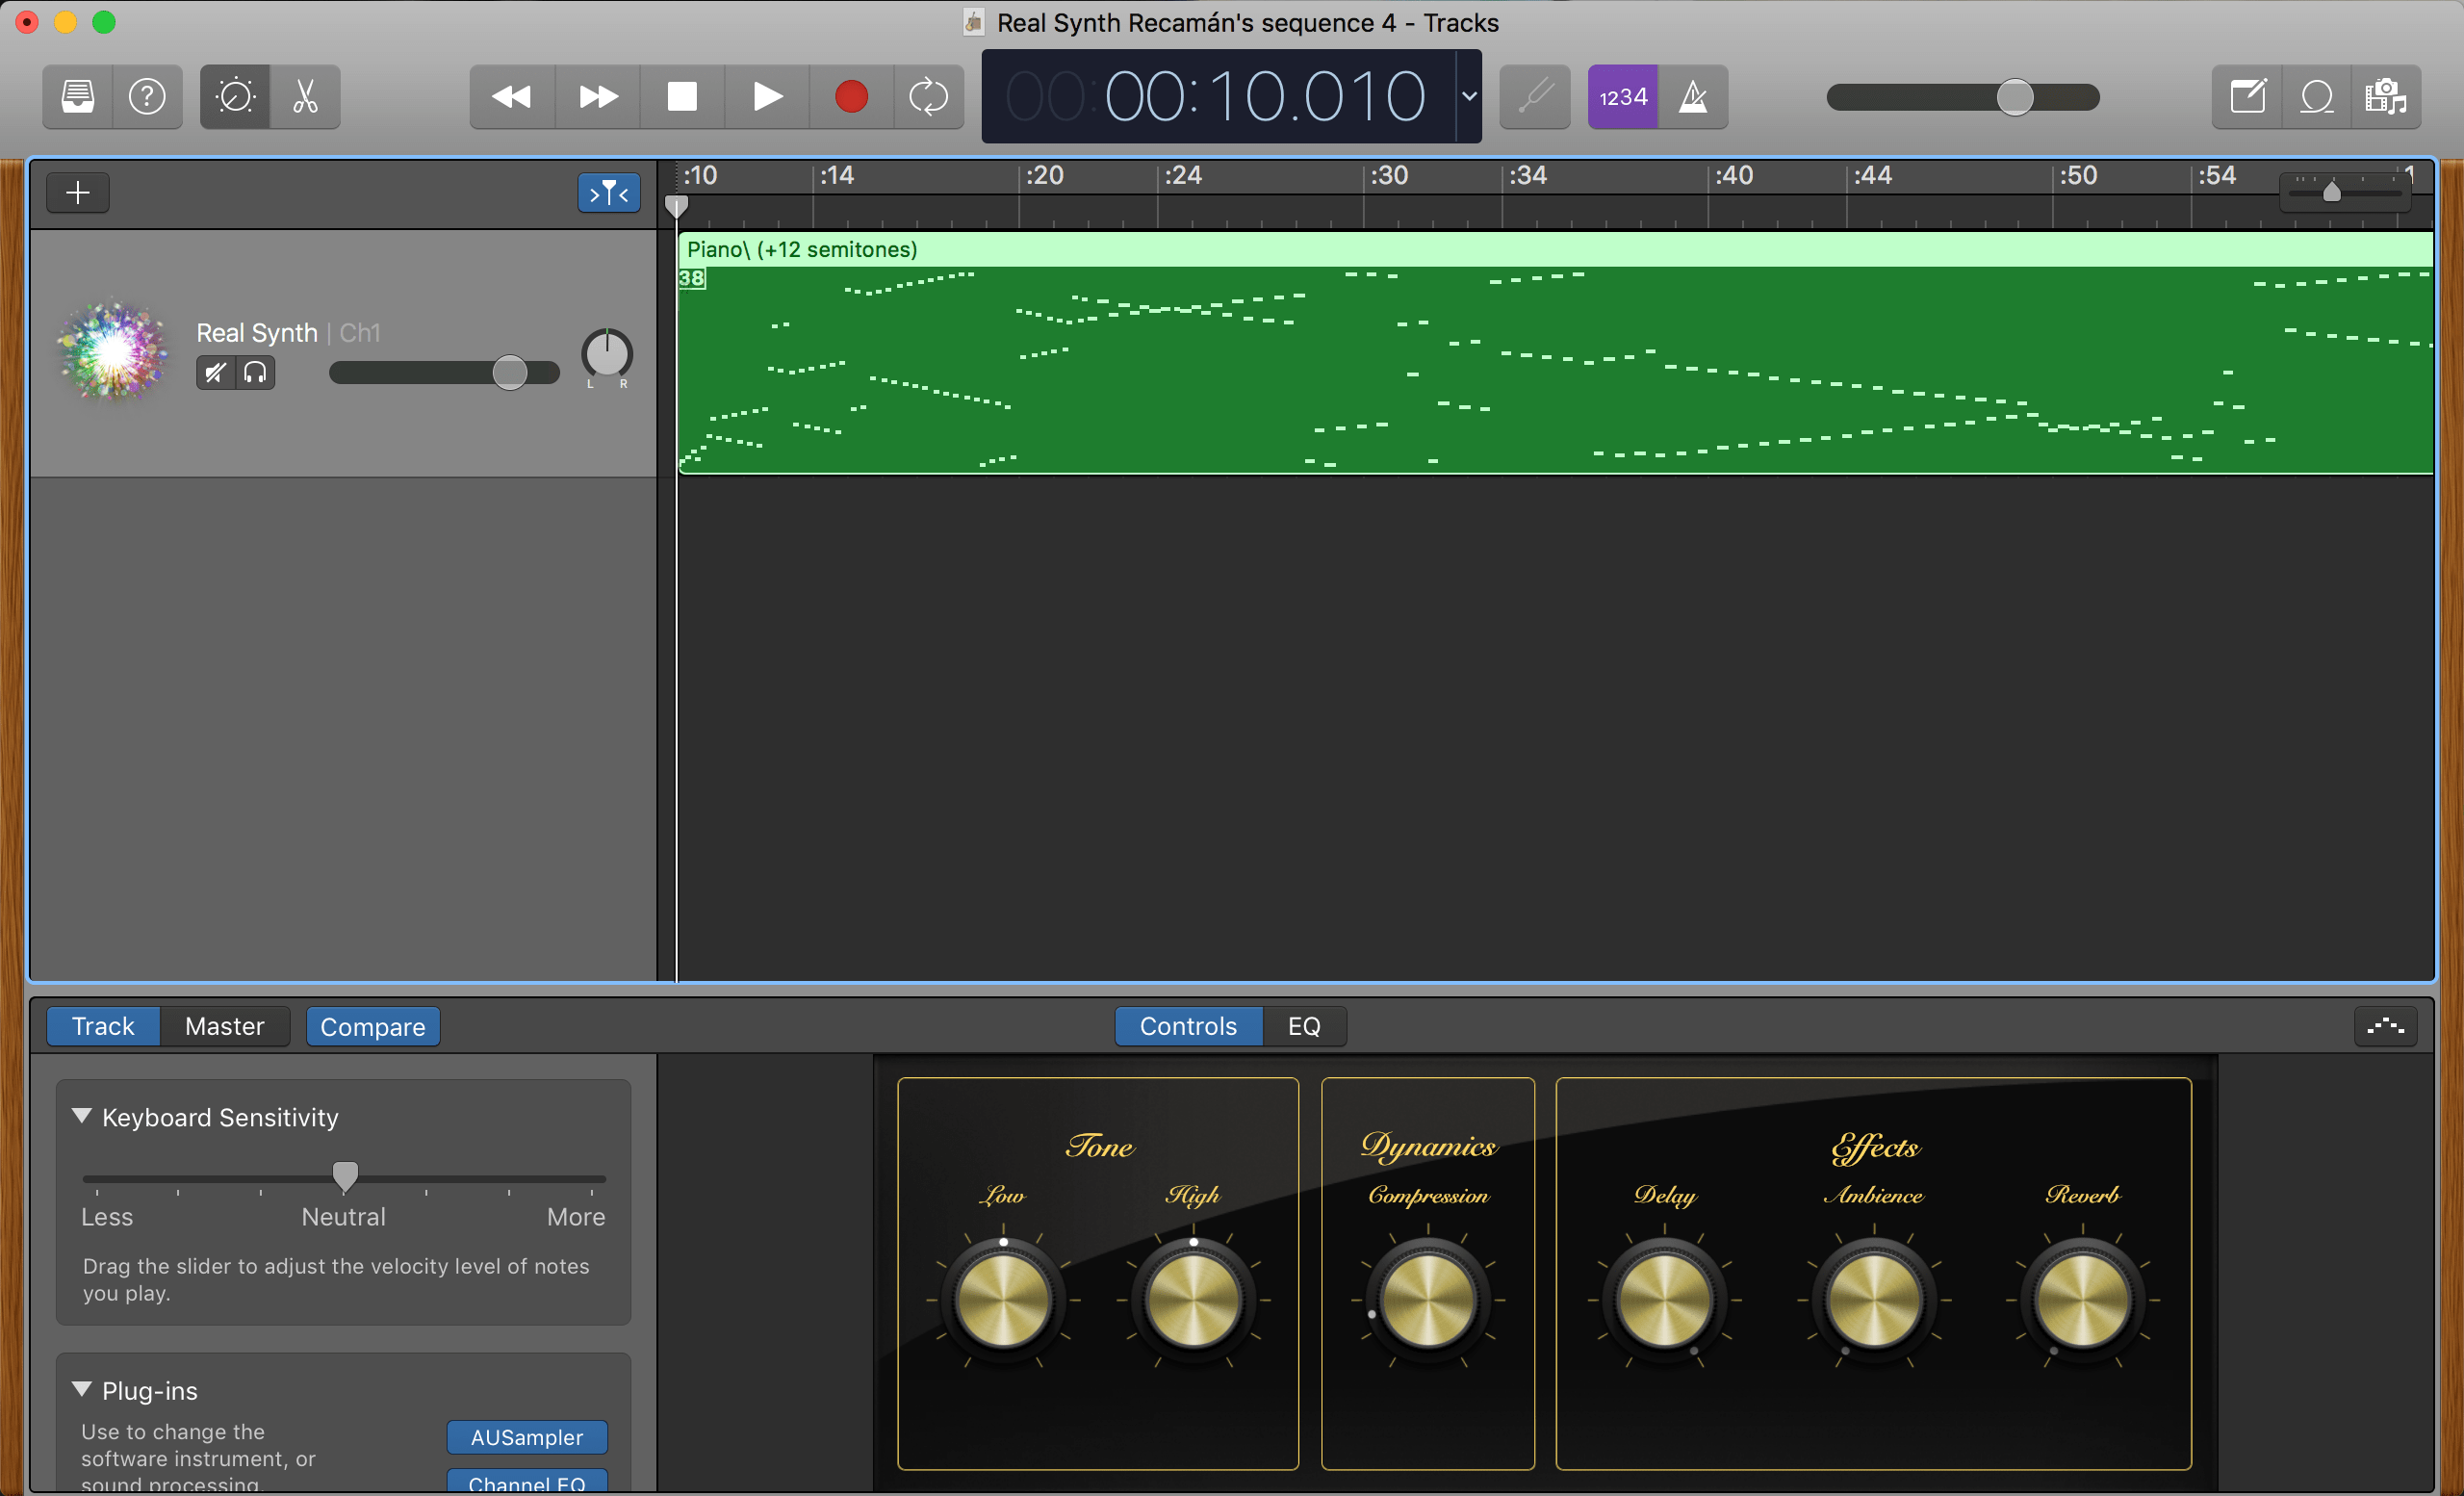Open the Media Browser icon
This screenshot has height=1496, width=2464.
point(2385,97)
